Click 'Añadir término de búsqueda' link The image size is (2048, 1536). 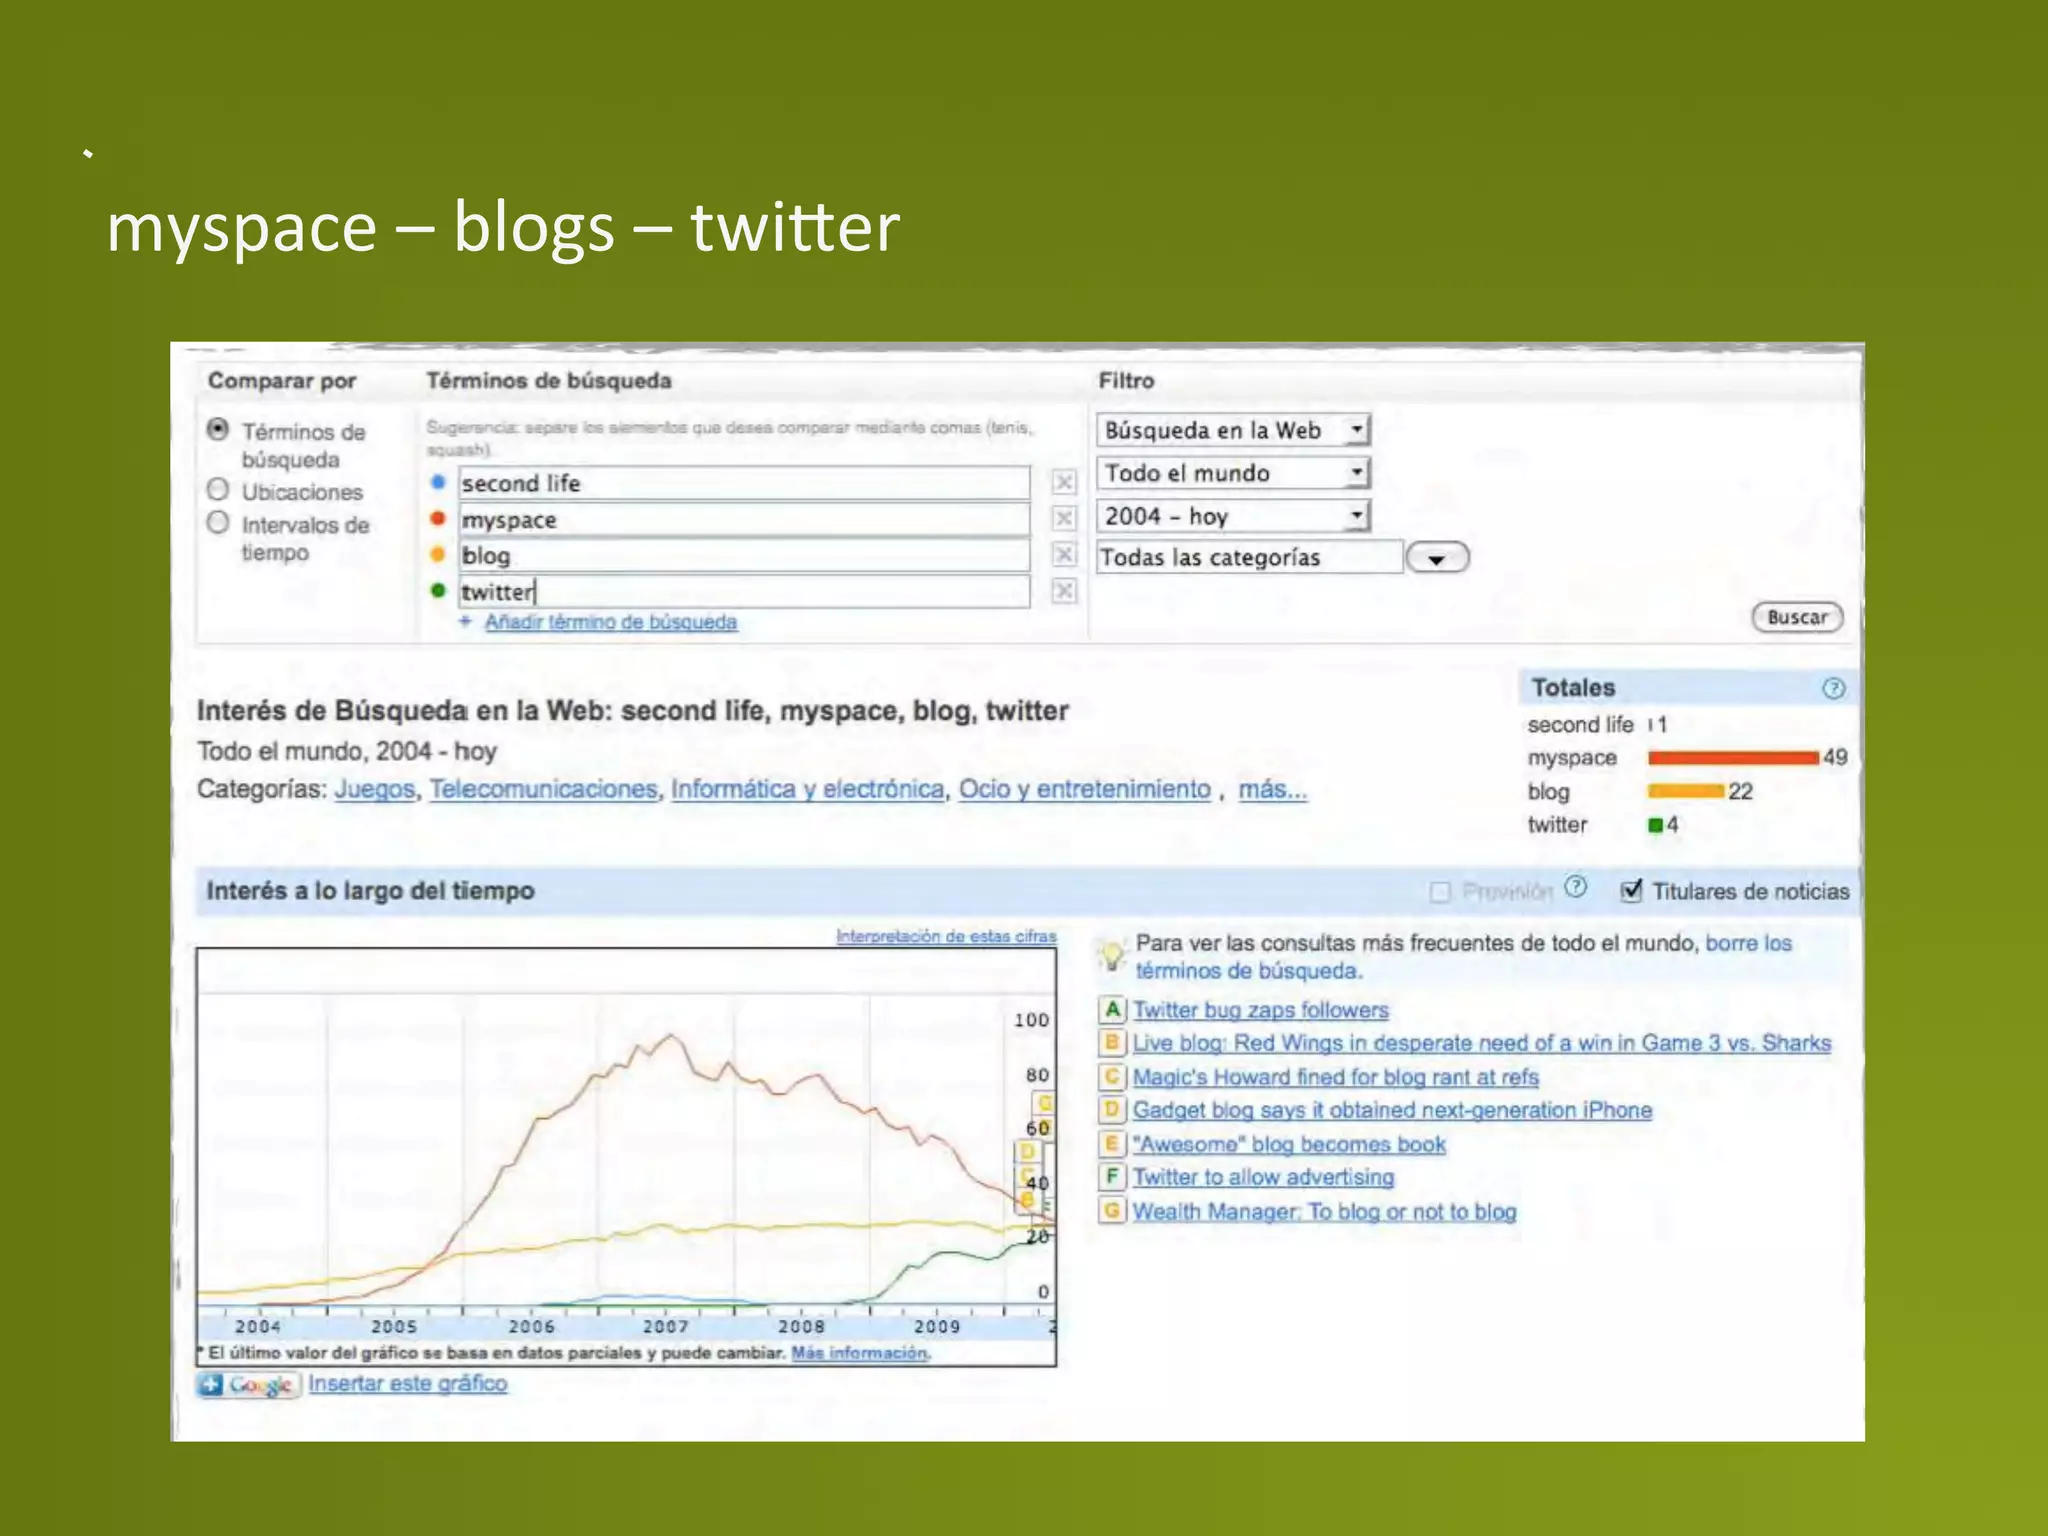(x=611, y=622)
